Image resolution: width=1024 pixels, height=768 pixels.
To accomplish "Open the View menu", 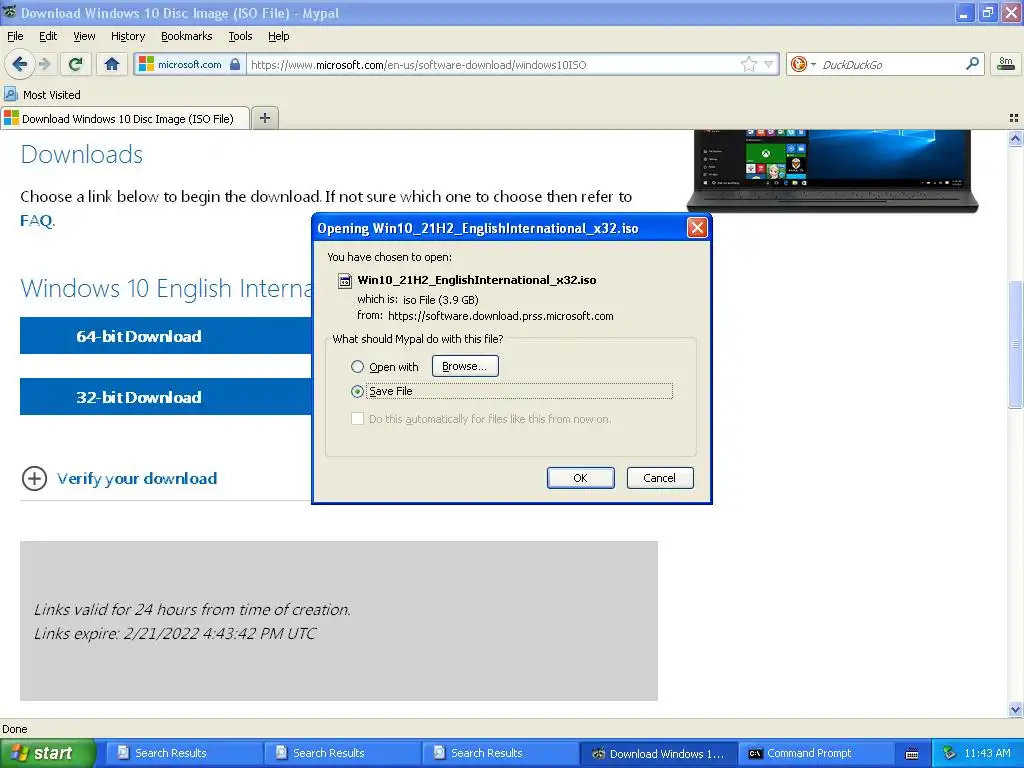I will click(84, 36).
